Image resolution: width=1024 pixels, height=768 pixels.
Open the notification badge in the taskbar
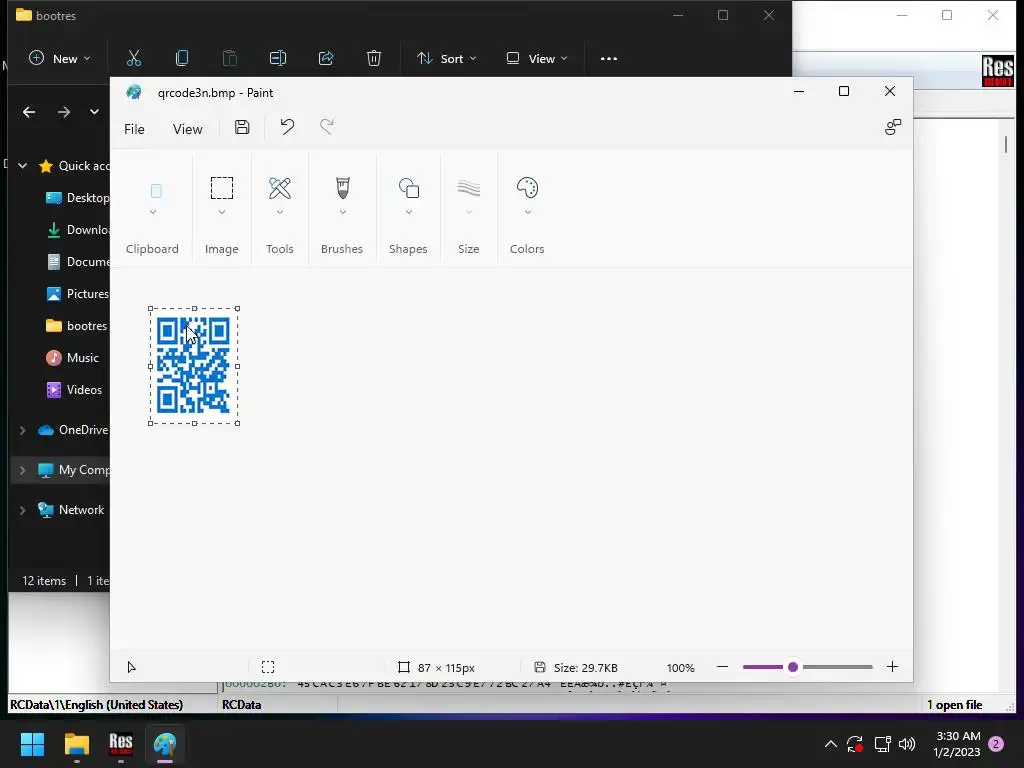click(996, 744)
